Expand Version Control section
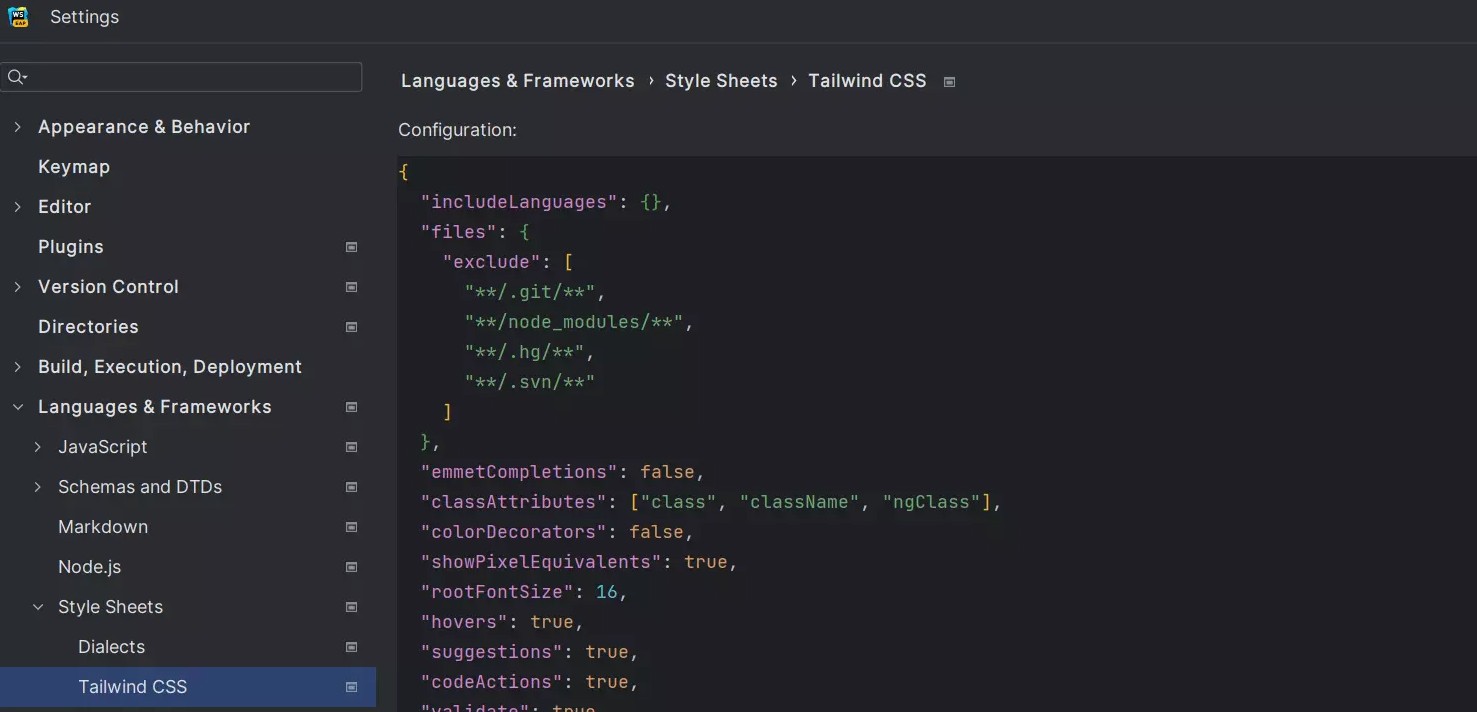 pyautogui.click(x=17, y=287)
